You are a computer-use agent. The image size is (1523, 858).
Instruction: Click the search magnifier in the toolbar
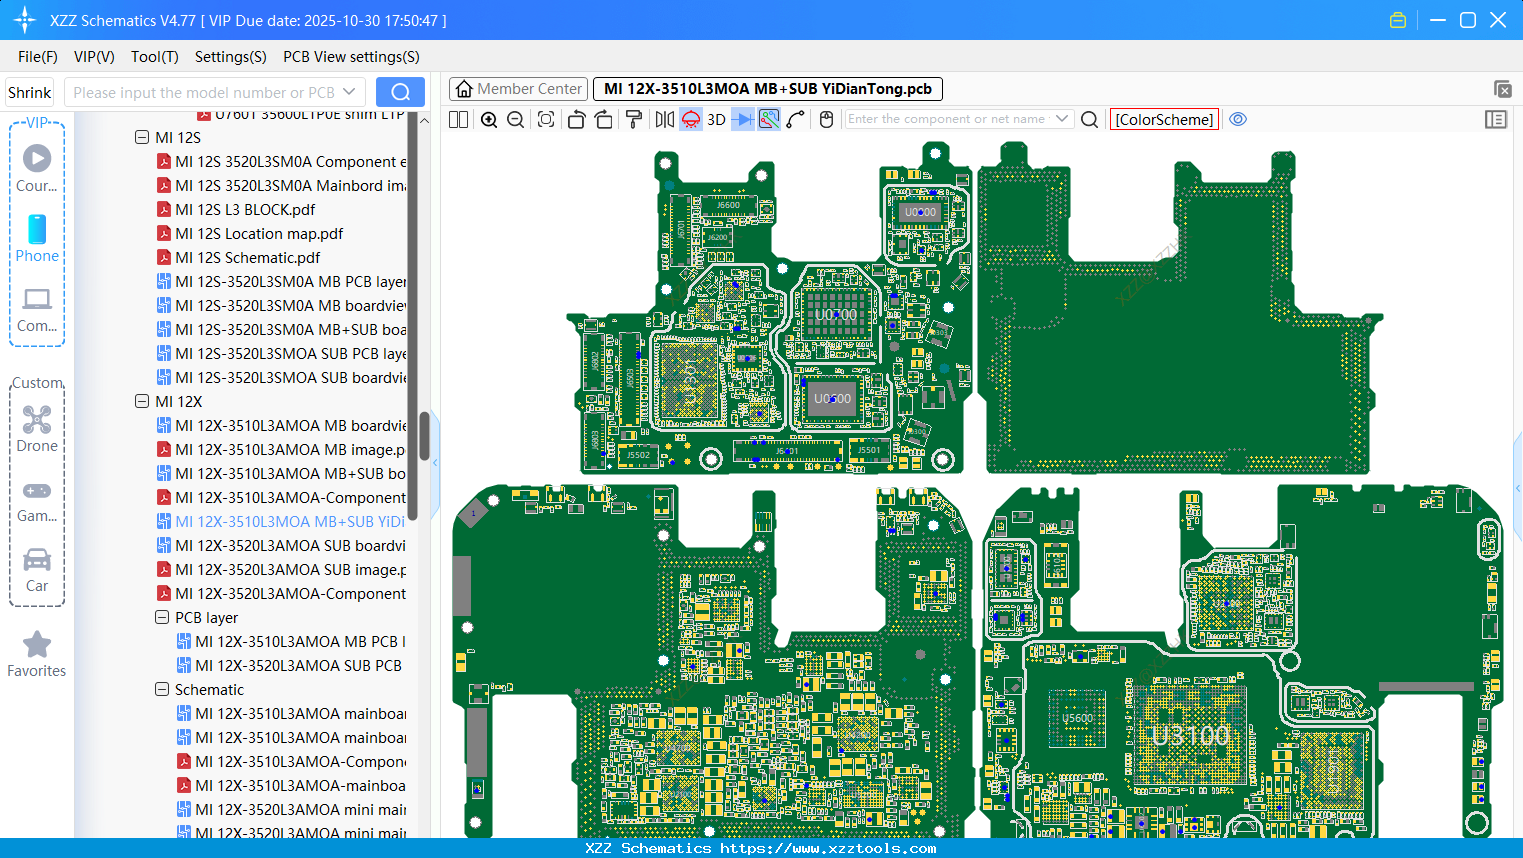(x=1089, y=119)
